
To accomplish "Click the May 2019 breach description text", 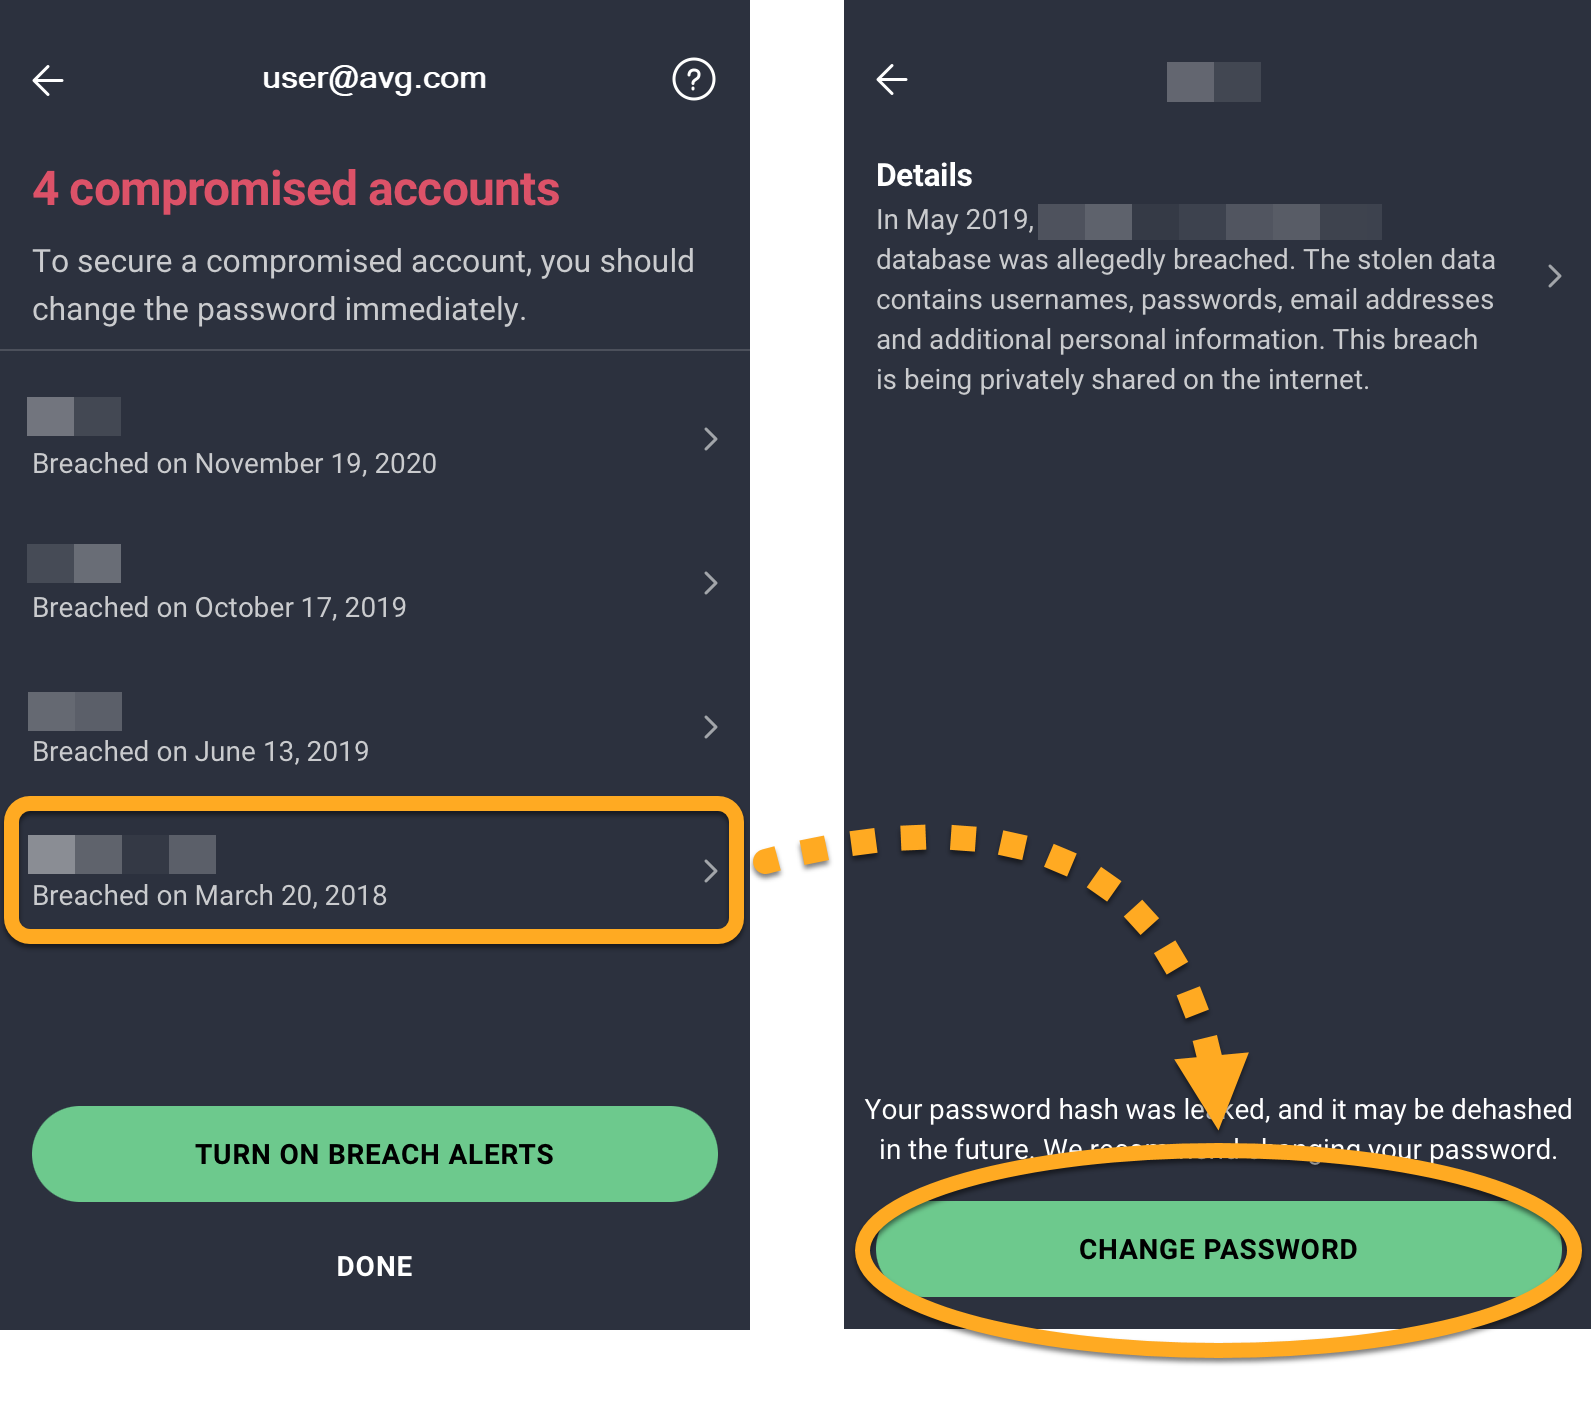I will 1185,300.
